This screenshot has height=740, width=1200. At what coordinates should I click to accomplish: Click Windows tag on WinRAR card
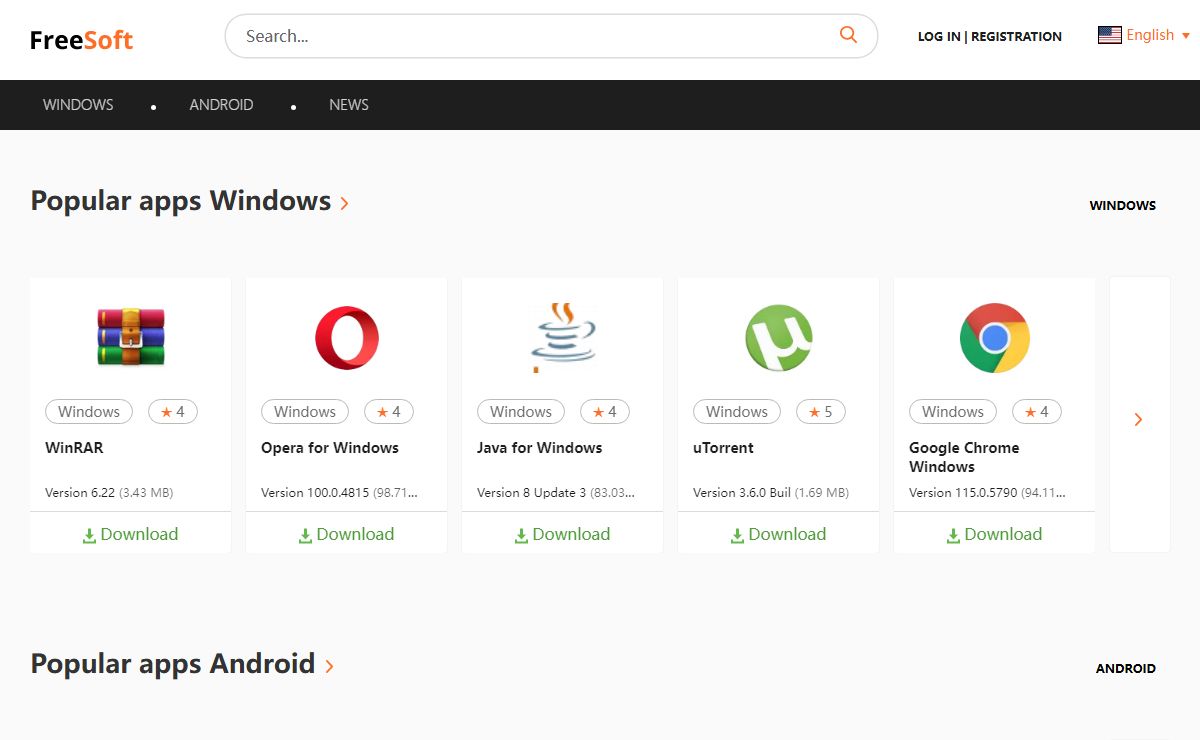coord(89,412)
